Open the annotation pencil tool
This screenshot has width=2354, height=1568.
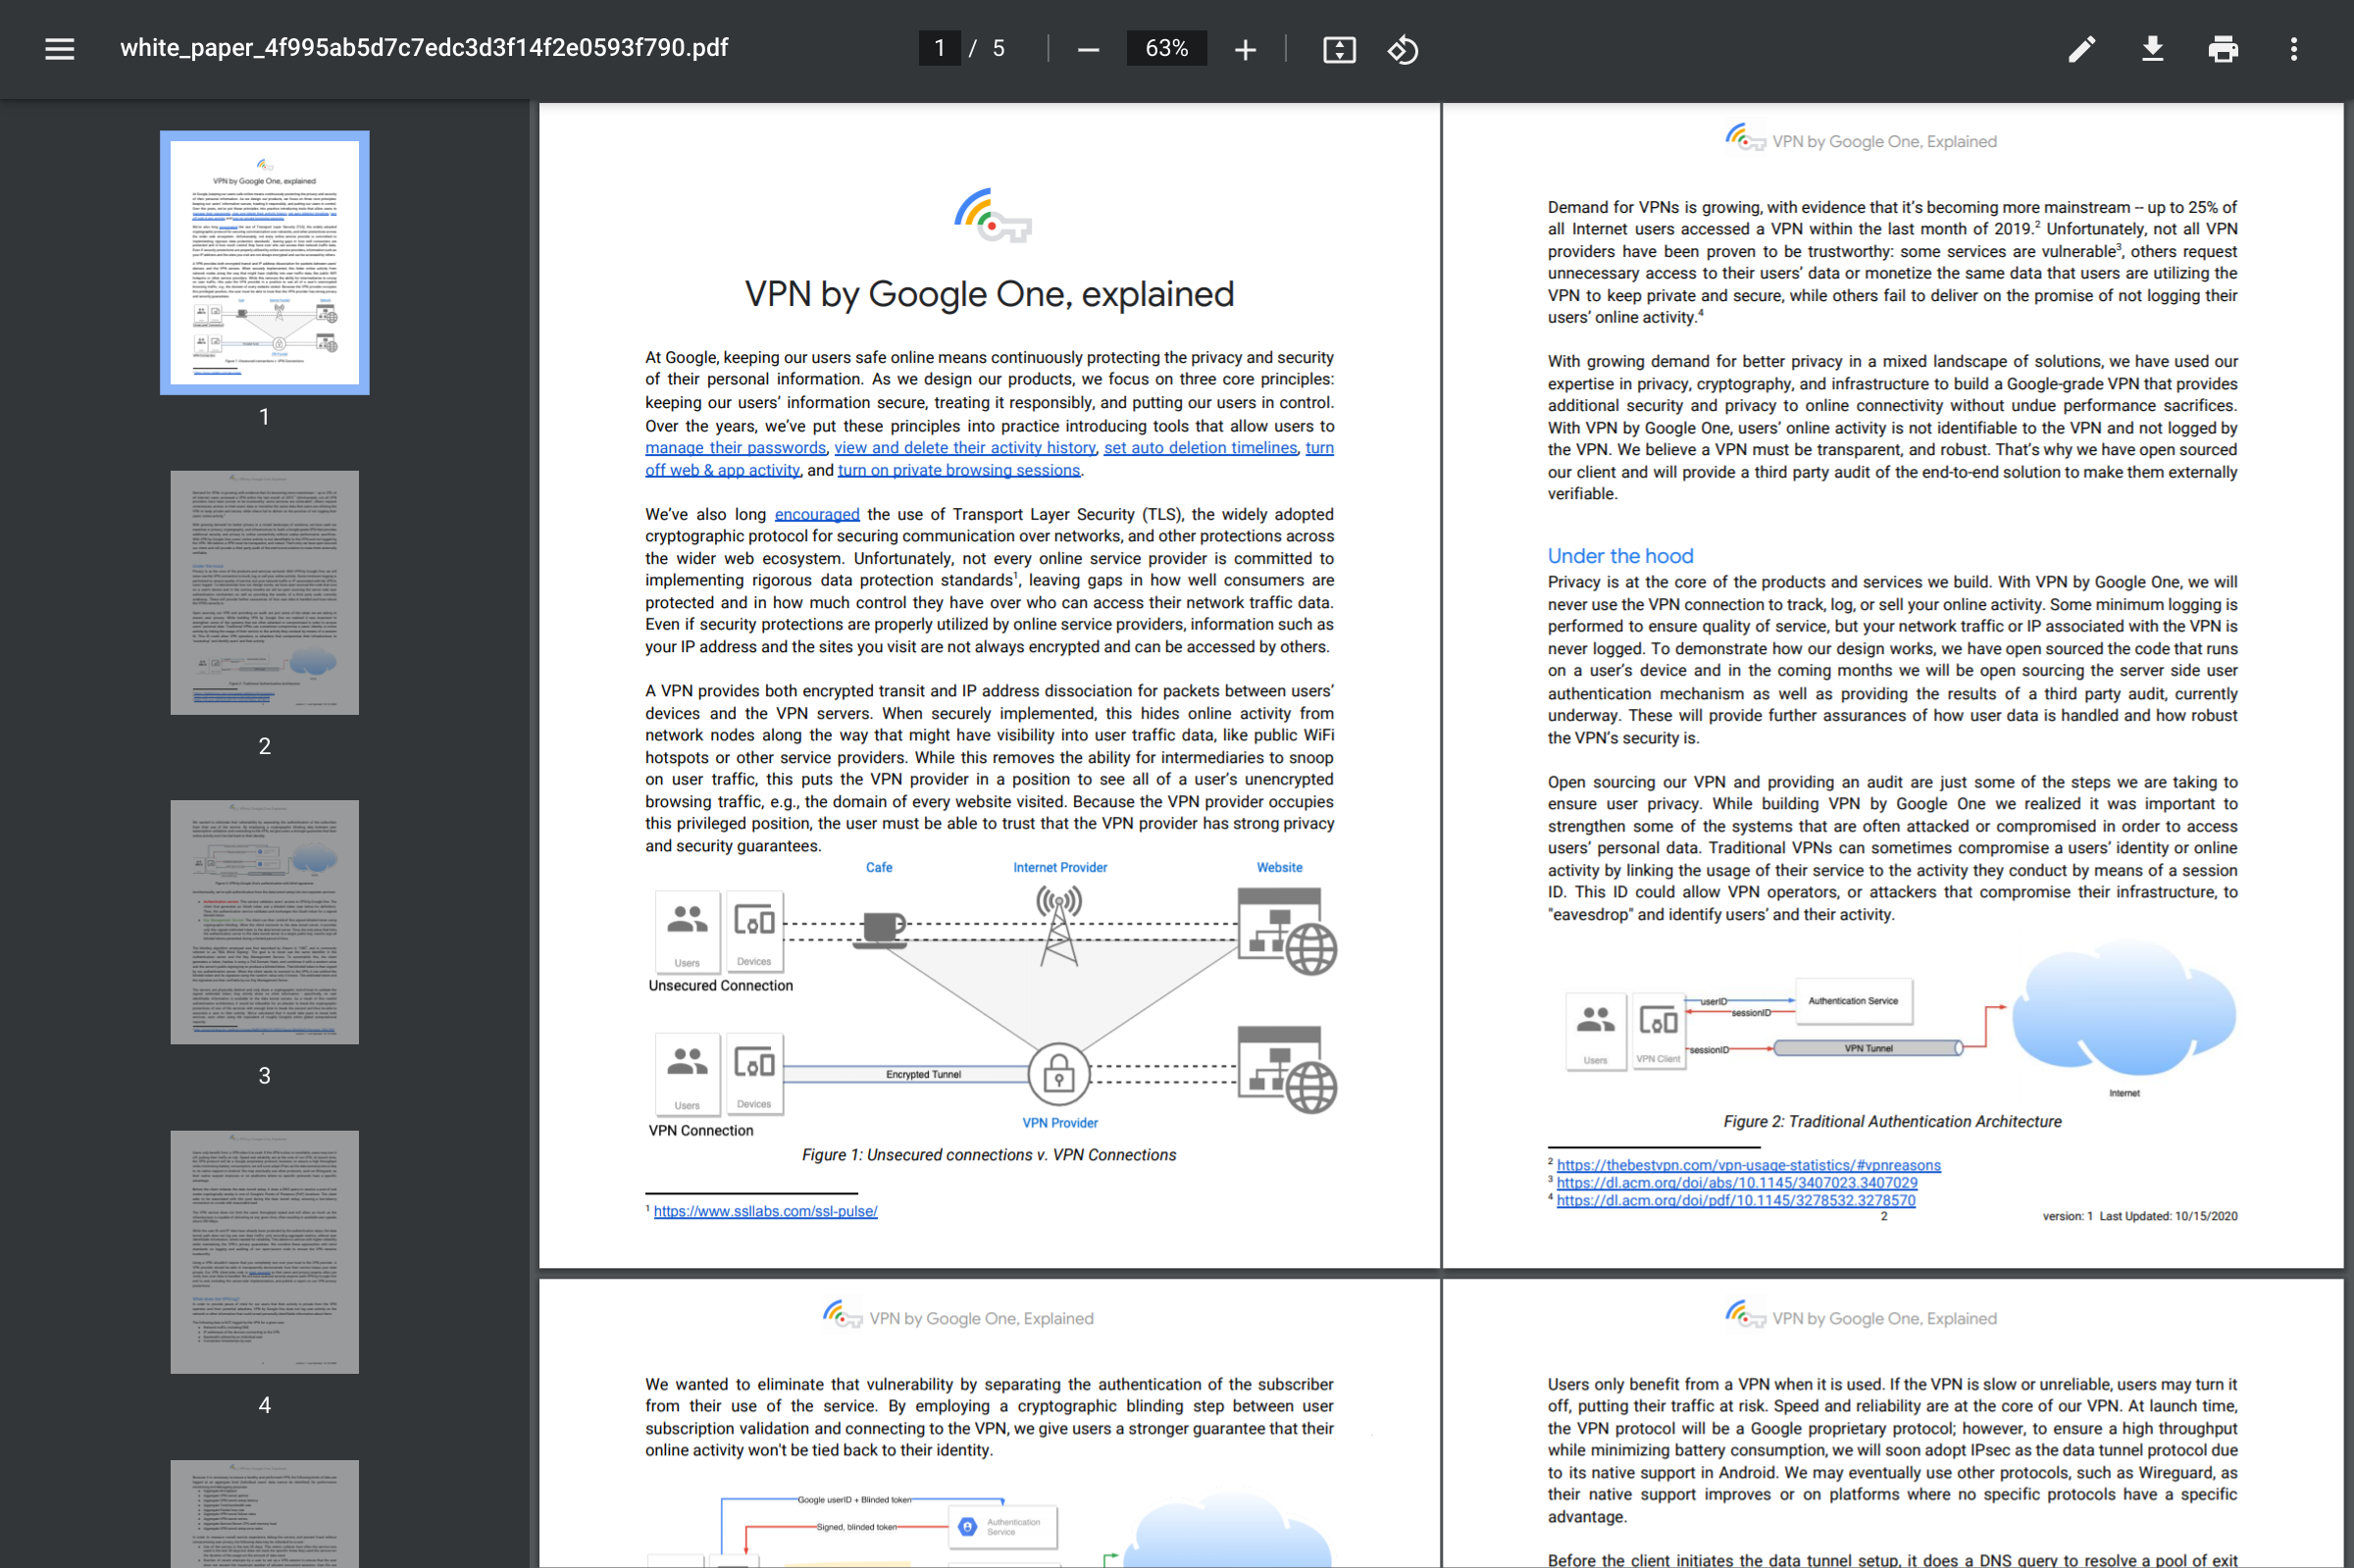click(x=2081, y=49)
